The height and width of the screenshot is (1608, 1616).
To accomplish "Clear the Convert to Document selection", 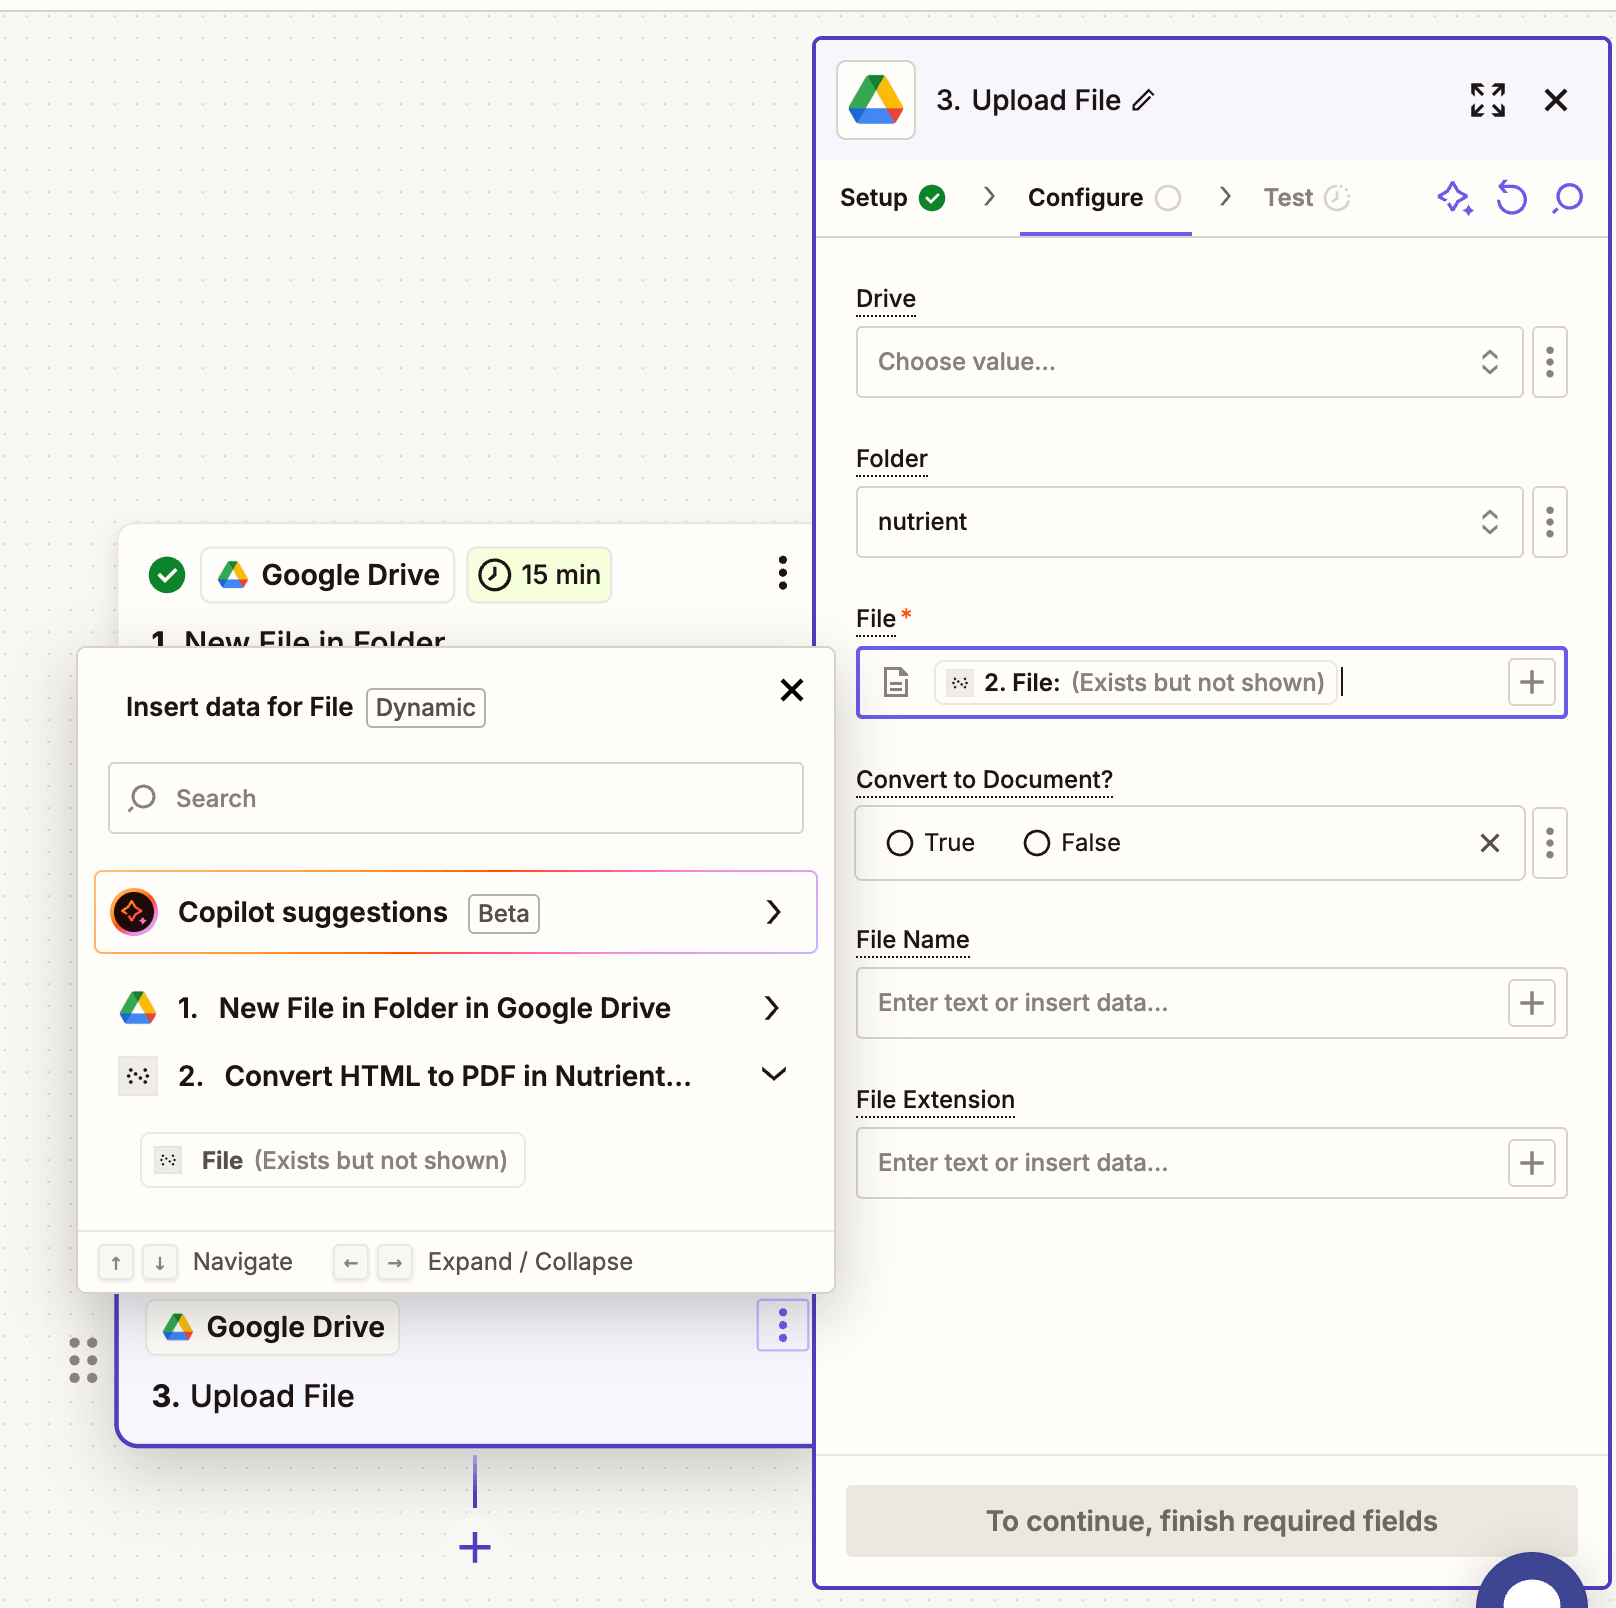I will click(1489, 843).
